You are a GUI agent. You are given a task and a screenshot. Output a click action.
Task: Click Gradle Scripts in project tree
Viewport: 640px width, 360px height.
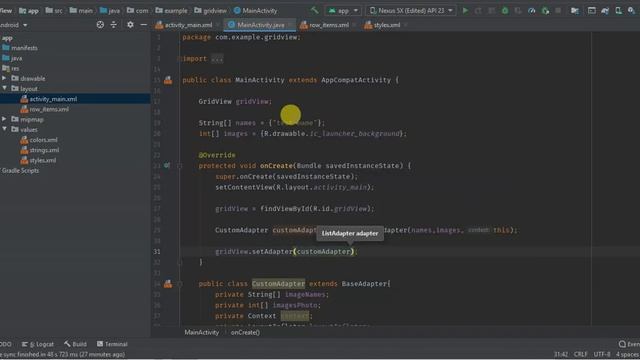tap(20, 170)
